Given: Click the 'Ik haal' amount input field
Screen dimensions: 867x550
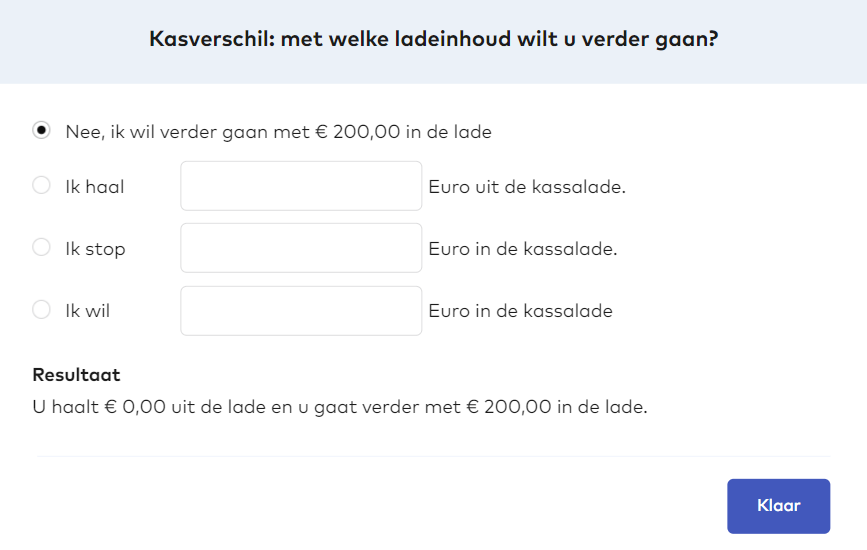Looking at the screenshot, I should click(301, 186).
